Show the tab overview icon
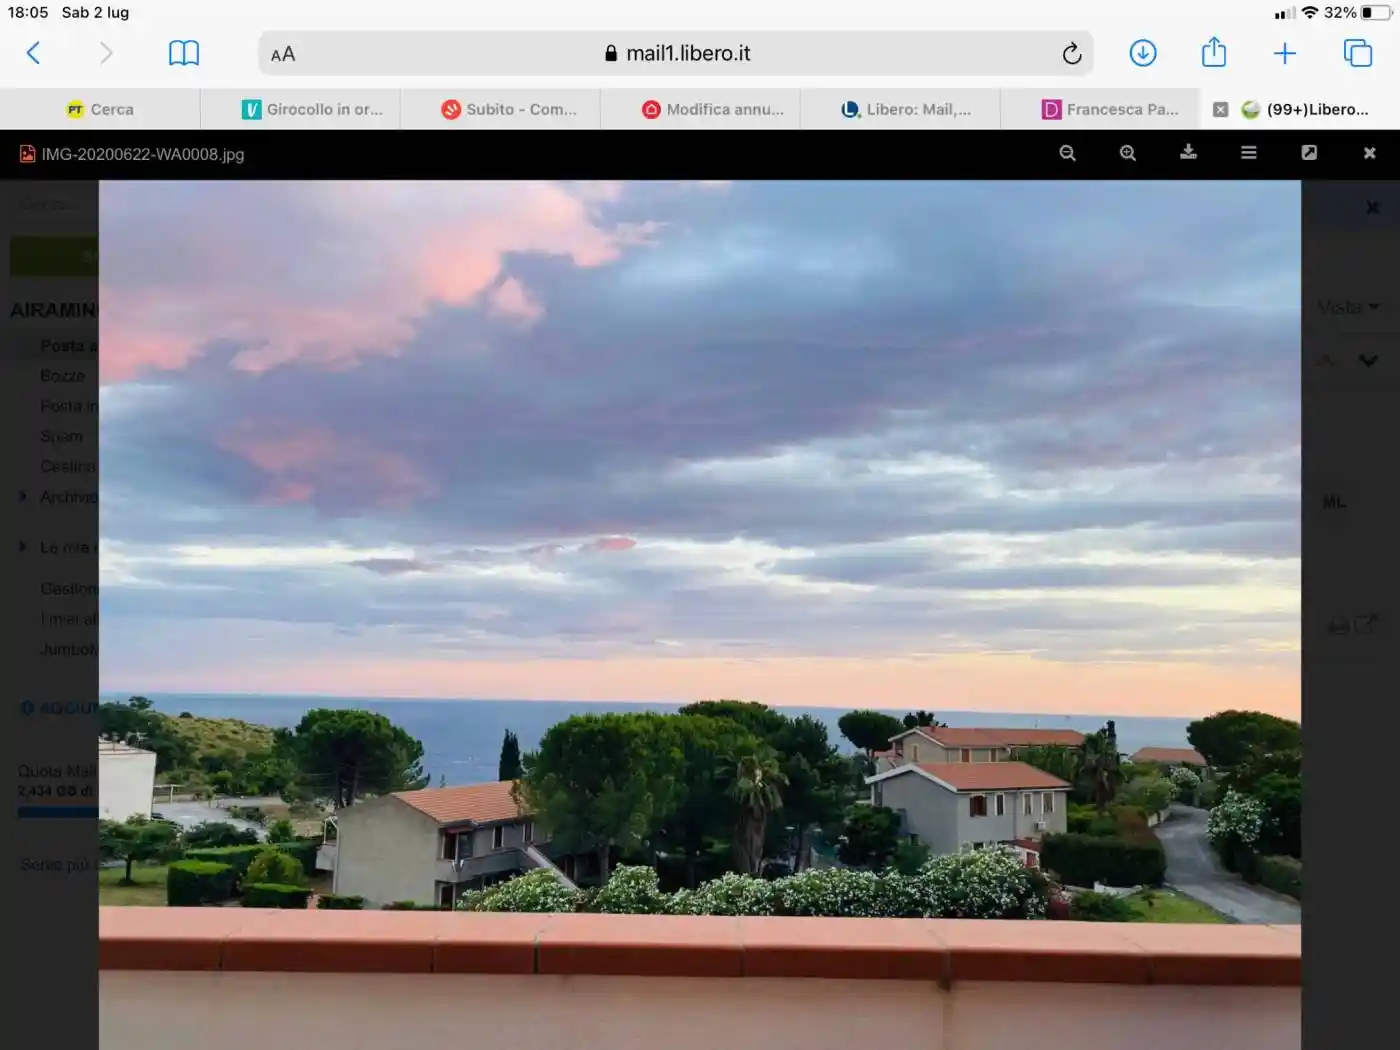 [1357, 53]
